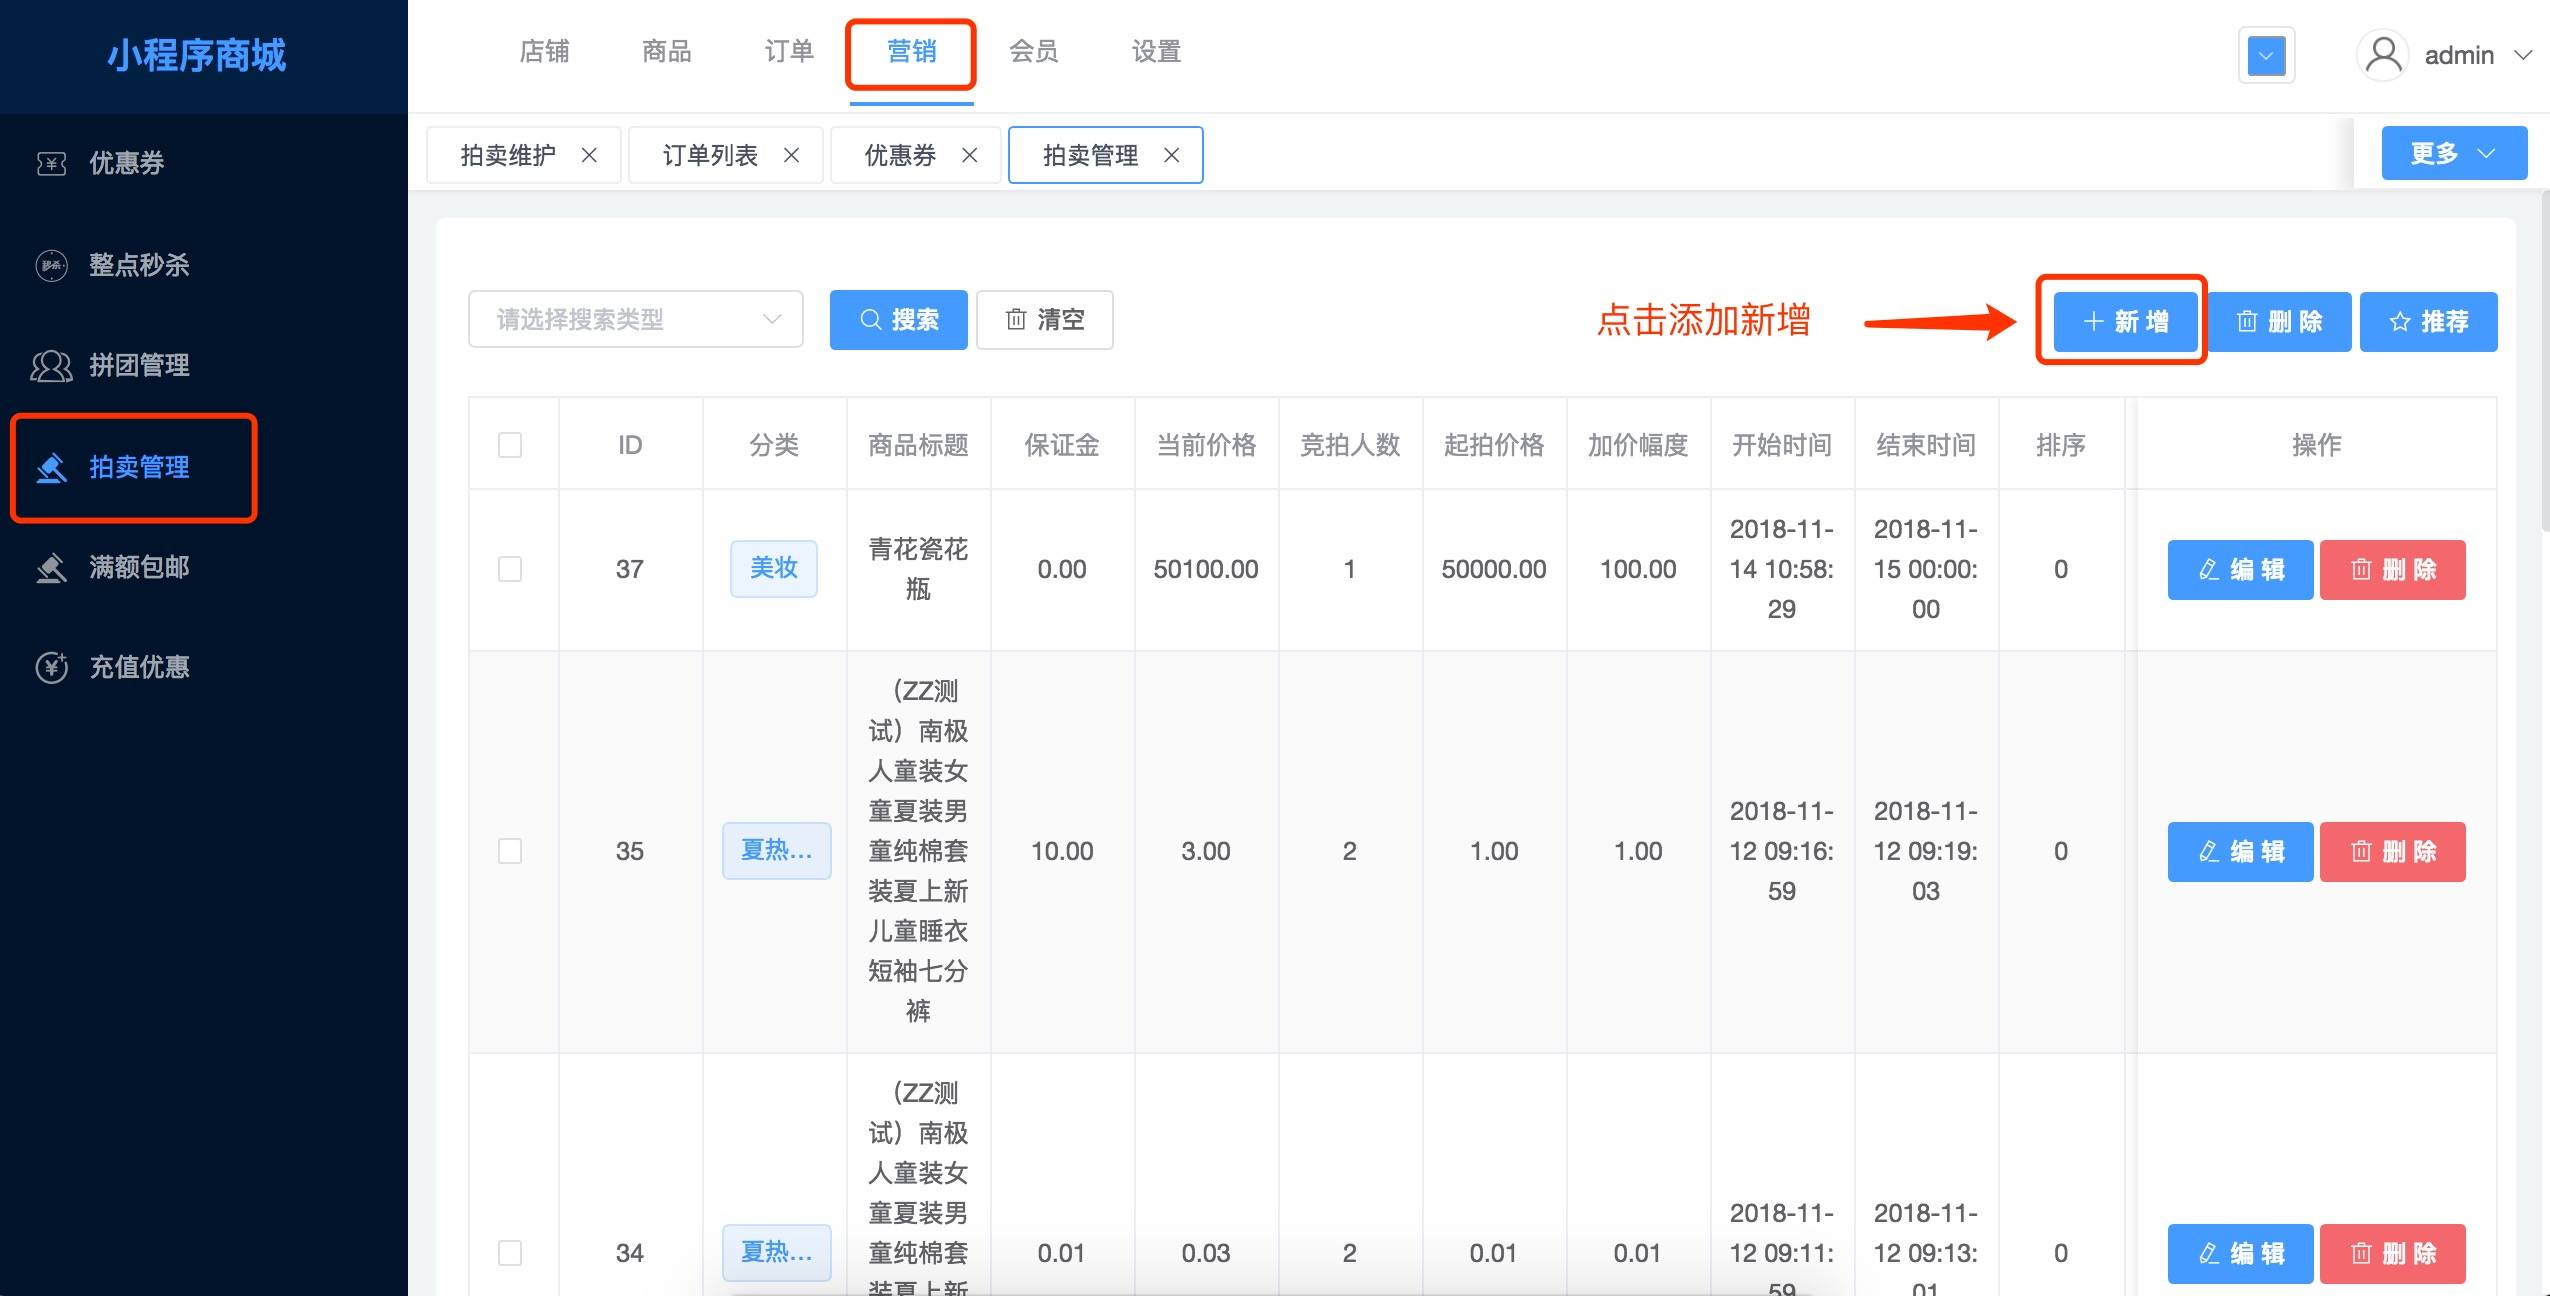Toggle the select-all header checkbox
Screen dimensions: 2550x1296
(510, 445)
